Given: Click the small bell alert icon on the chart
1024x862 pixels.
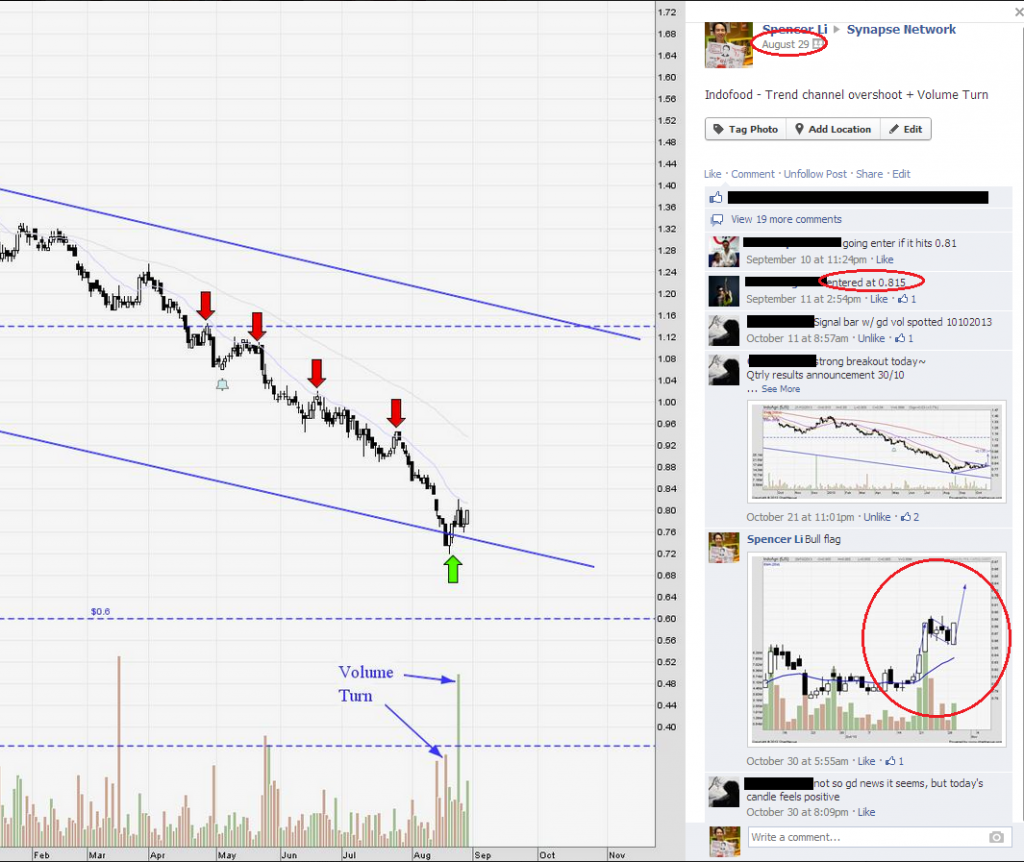Looking at the screenshot, I should pos(222,385).
